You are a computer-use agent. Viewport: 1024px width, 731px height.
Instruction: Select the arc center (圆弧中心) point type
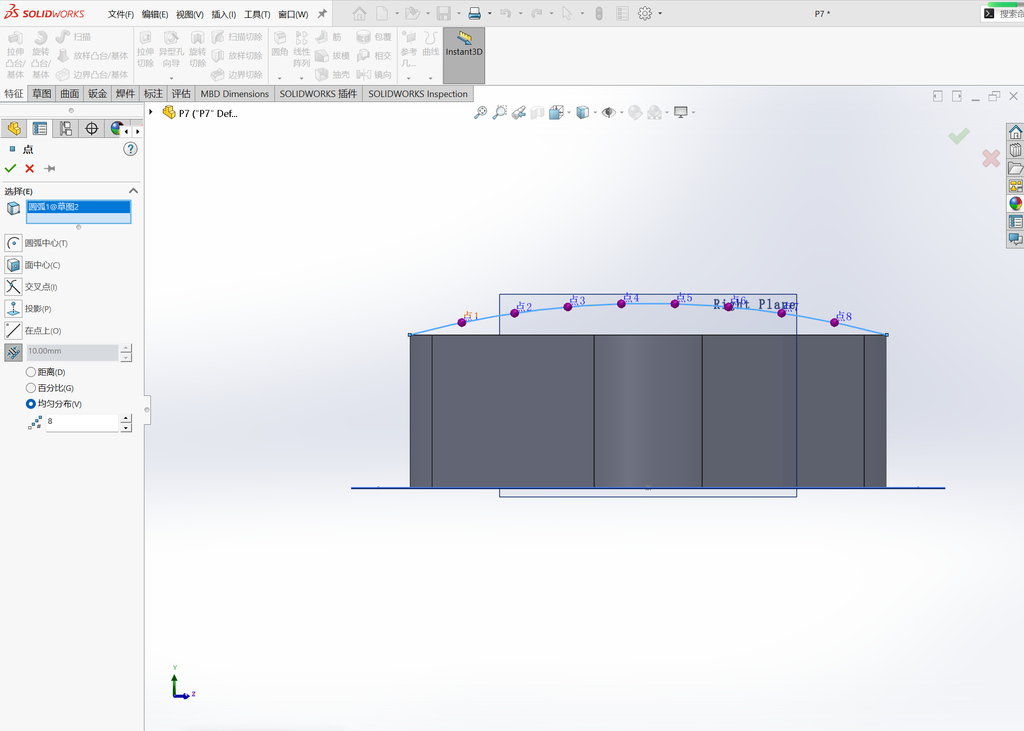[x=13, y=243]
